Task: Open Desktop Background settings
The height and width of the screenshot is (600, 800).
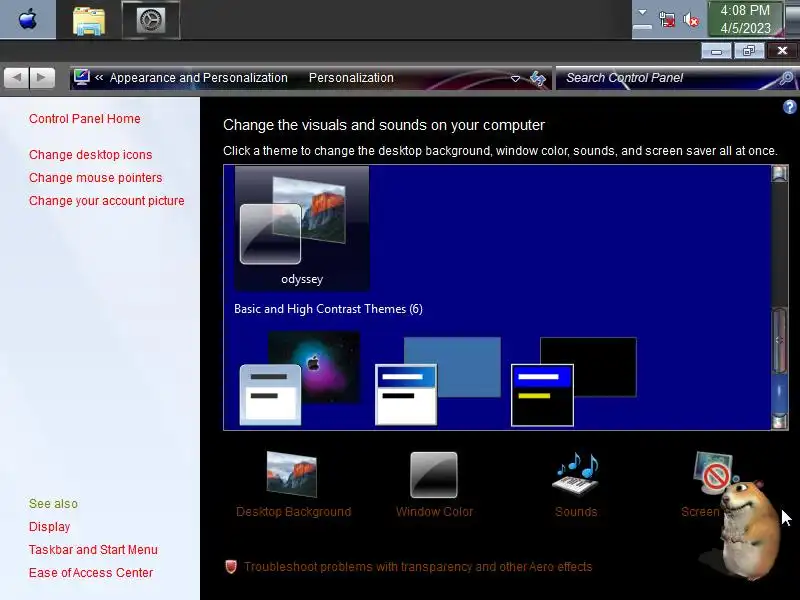Action: pos(293,485)
